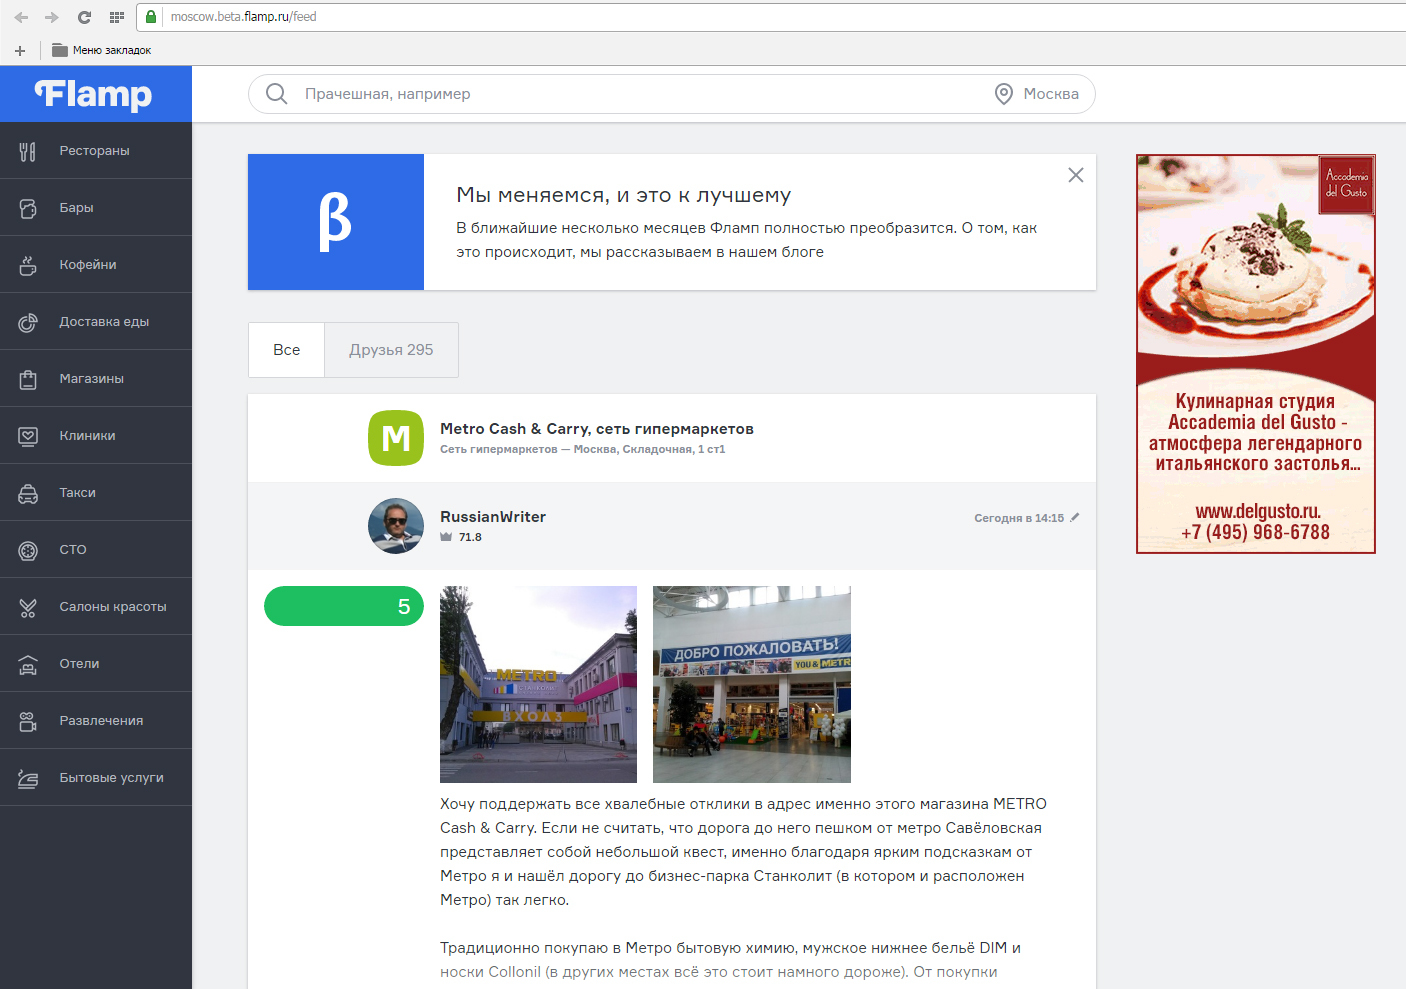The image size is (1406, 989).
Task: Click heading Мы меняемся, и это к лучшему
Action: tap(624, 195)
